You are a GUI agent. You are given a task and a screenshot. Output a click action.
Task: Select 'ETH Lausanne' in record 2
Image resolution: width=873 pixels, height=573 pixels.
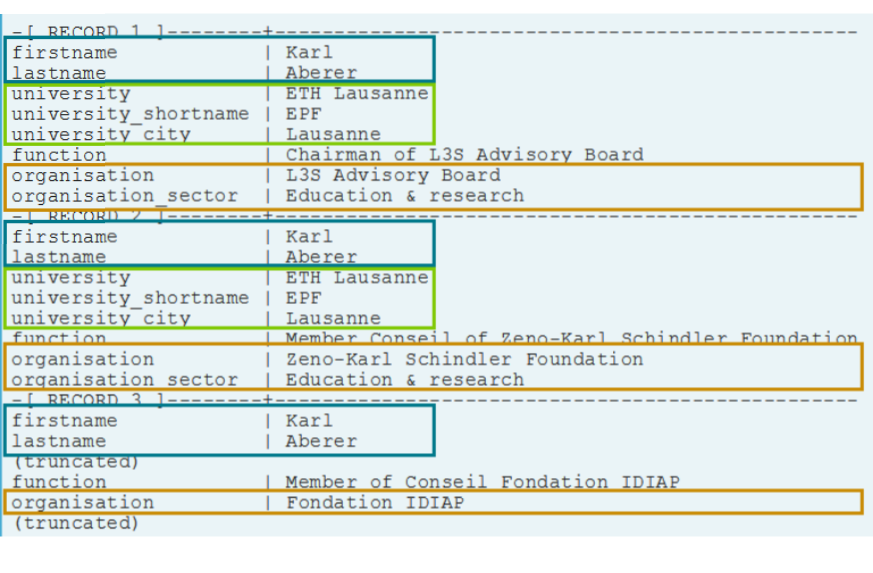click(357, 278)
